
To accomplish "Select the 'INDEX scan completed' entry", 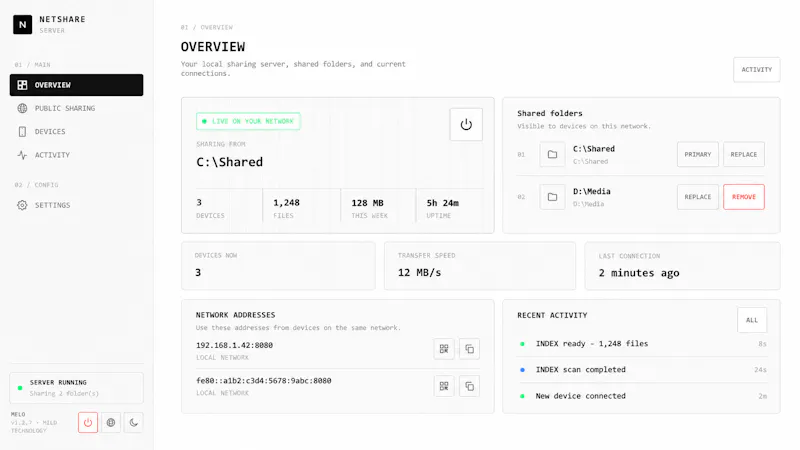I will (642, 369).
